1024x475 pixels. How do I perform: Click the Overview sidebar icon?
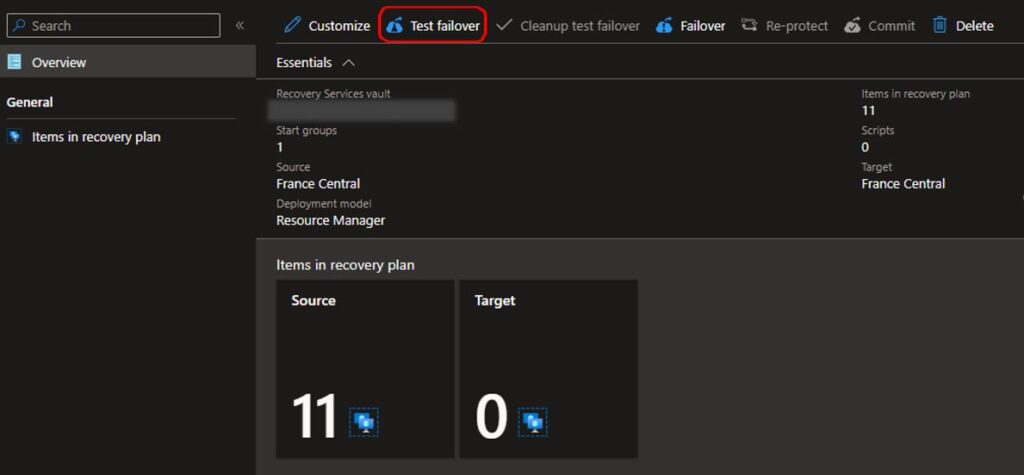pos(14,62)
